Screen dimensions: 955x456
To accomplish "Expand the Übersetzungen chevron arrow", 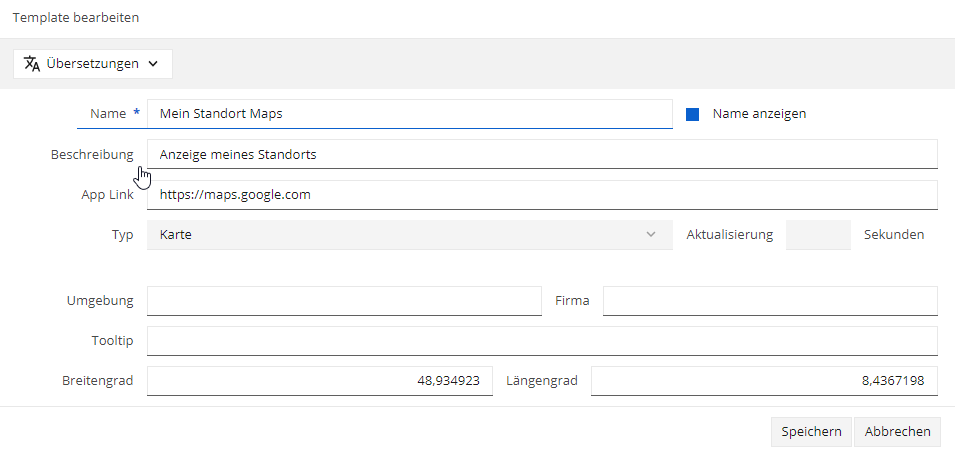I will pos(153,64).
